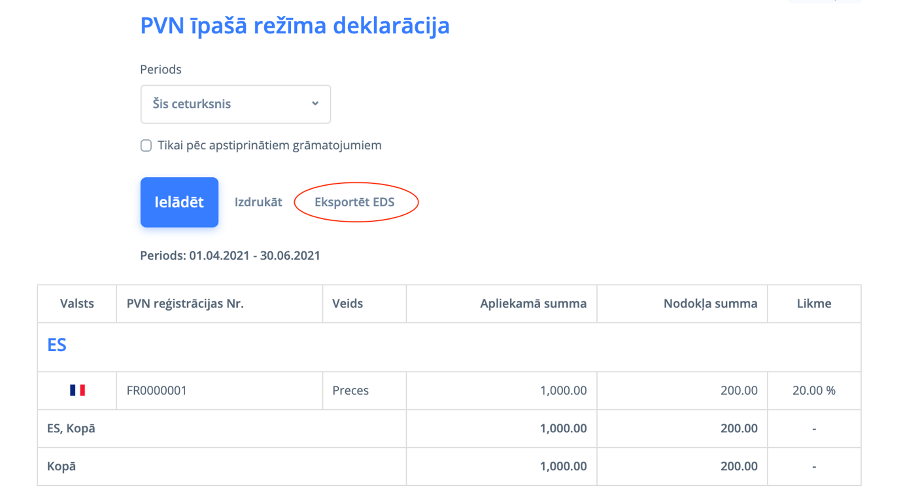Click the 20.00 % rate cell

813,391
